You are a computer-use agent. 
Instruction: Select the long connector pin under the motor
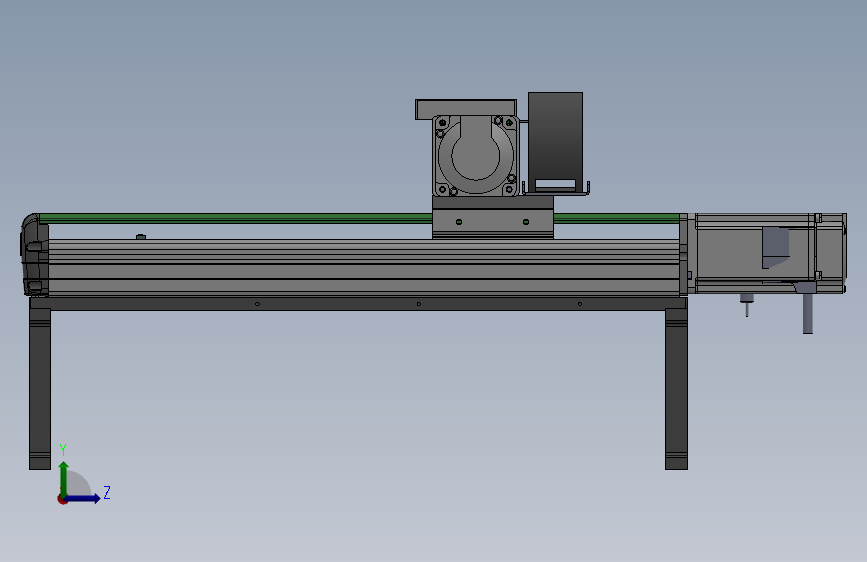click(x=808, y=314)
